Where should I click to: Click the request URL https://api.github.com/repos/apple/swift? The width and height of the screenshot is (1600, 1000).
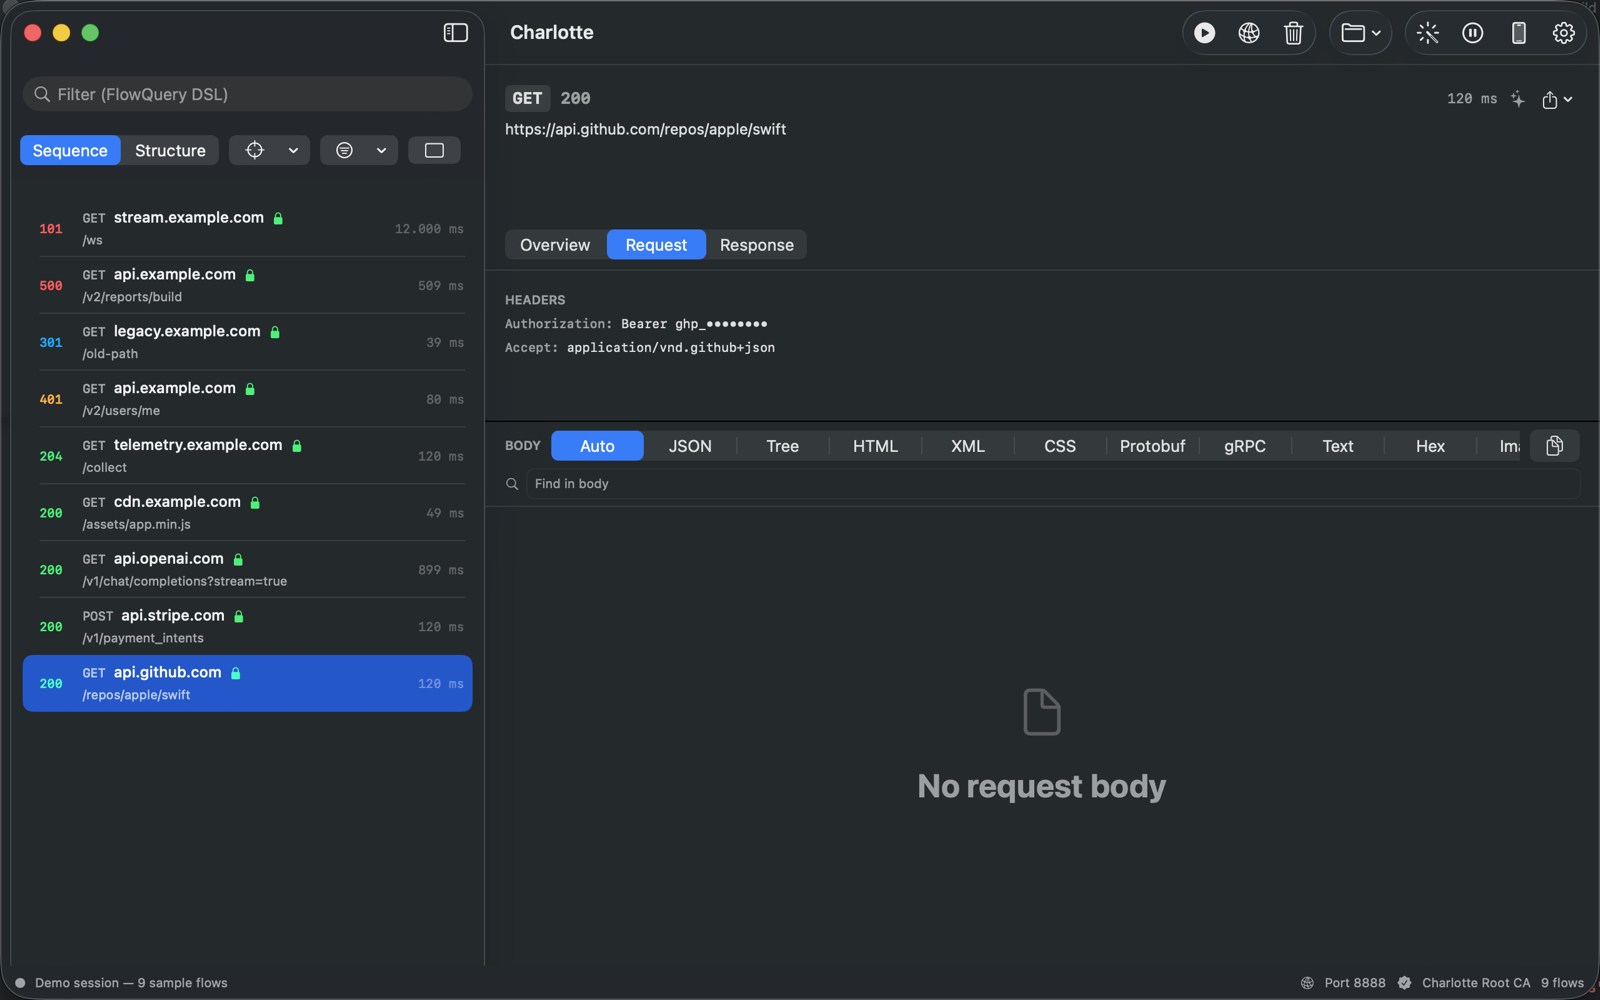coord(645,129)
